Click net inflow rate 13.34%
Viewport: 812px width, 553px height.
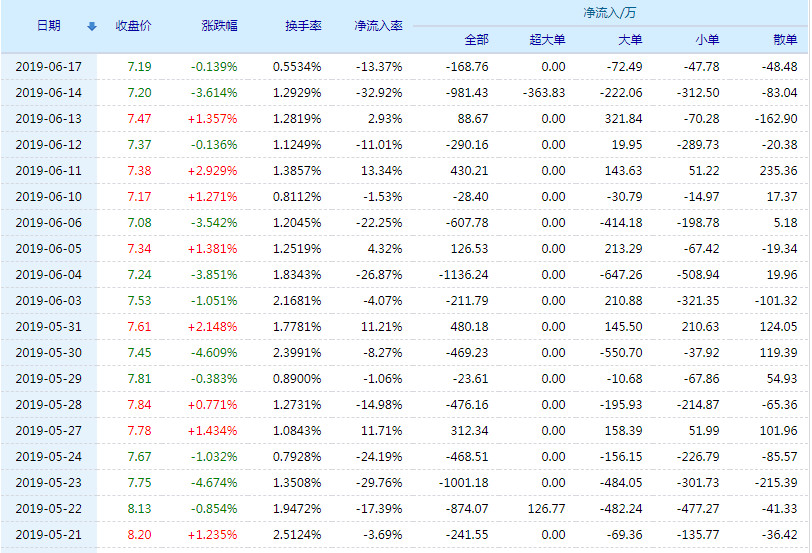[x=382, y=170]
